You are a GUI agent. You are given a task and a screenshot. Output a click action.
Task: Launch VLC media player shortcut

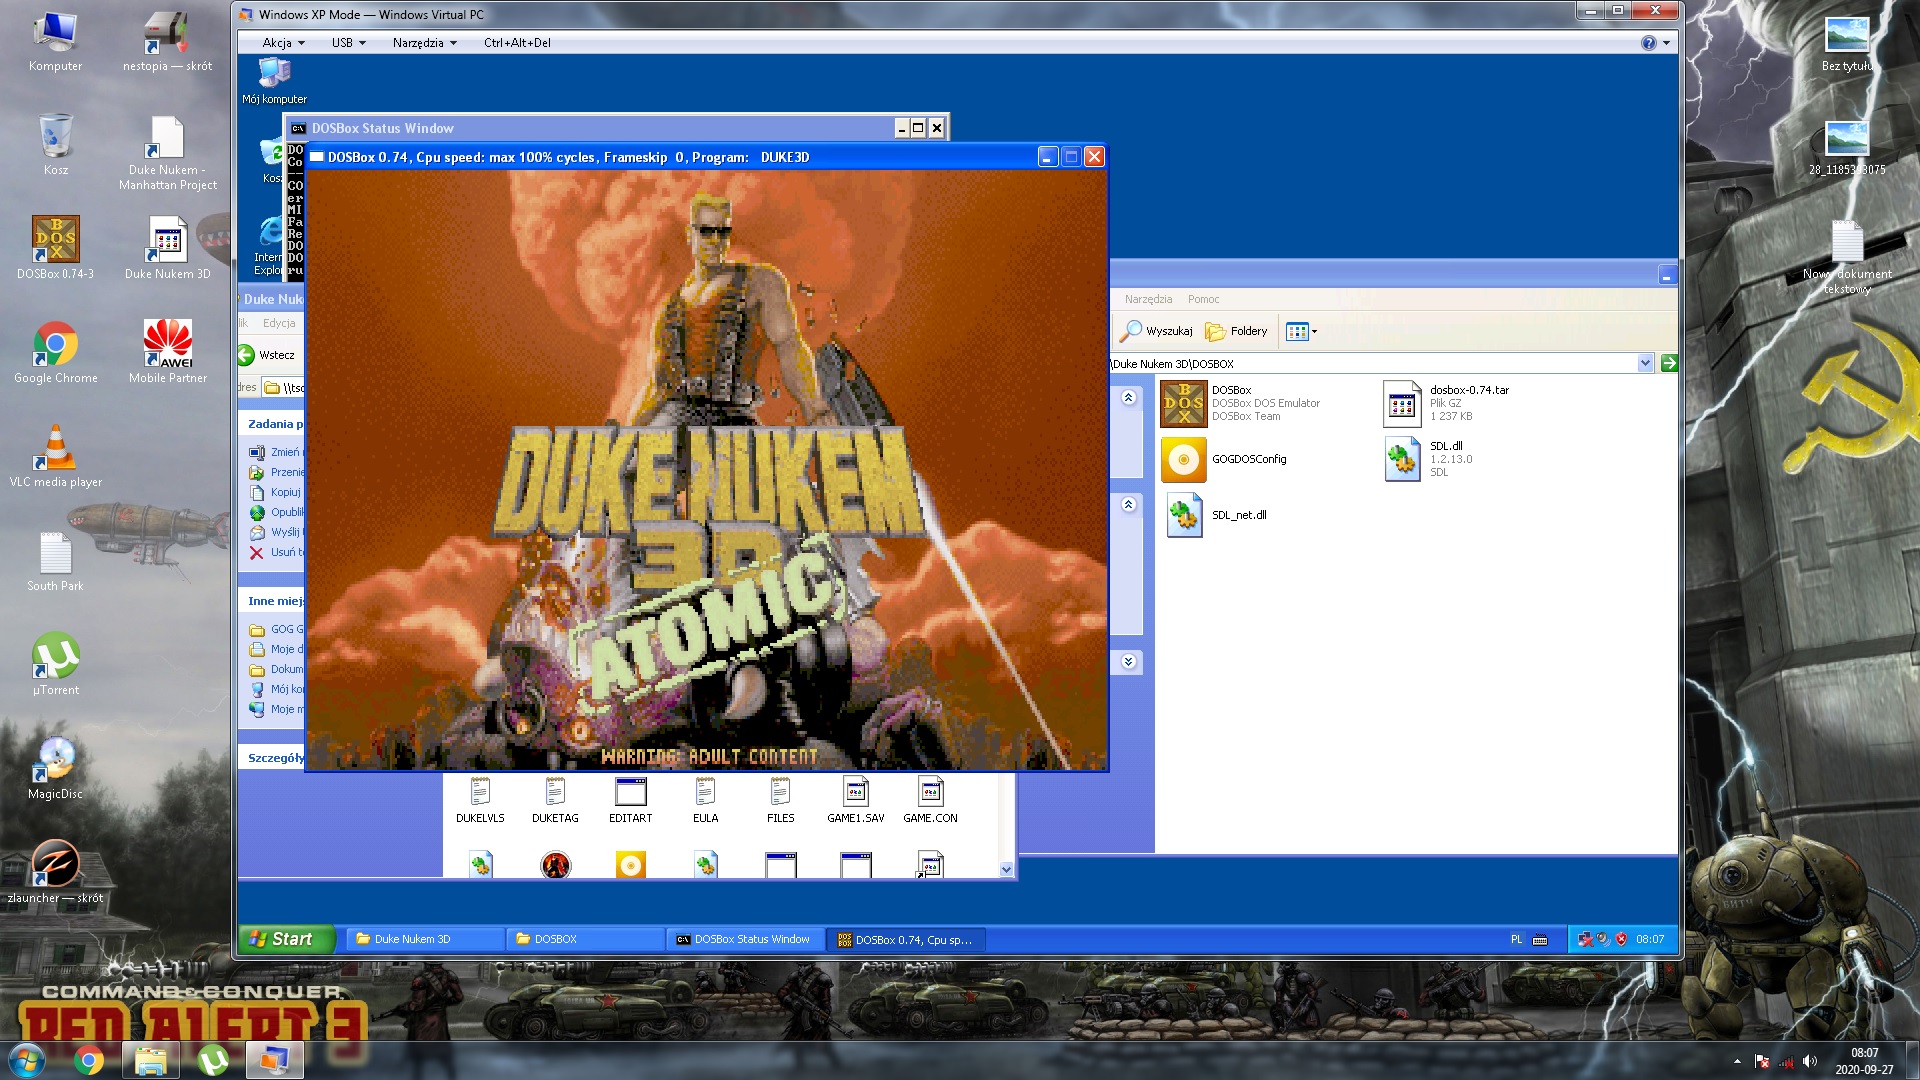(x=55, y=457)
